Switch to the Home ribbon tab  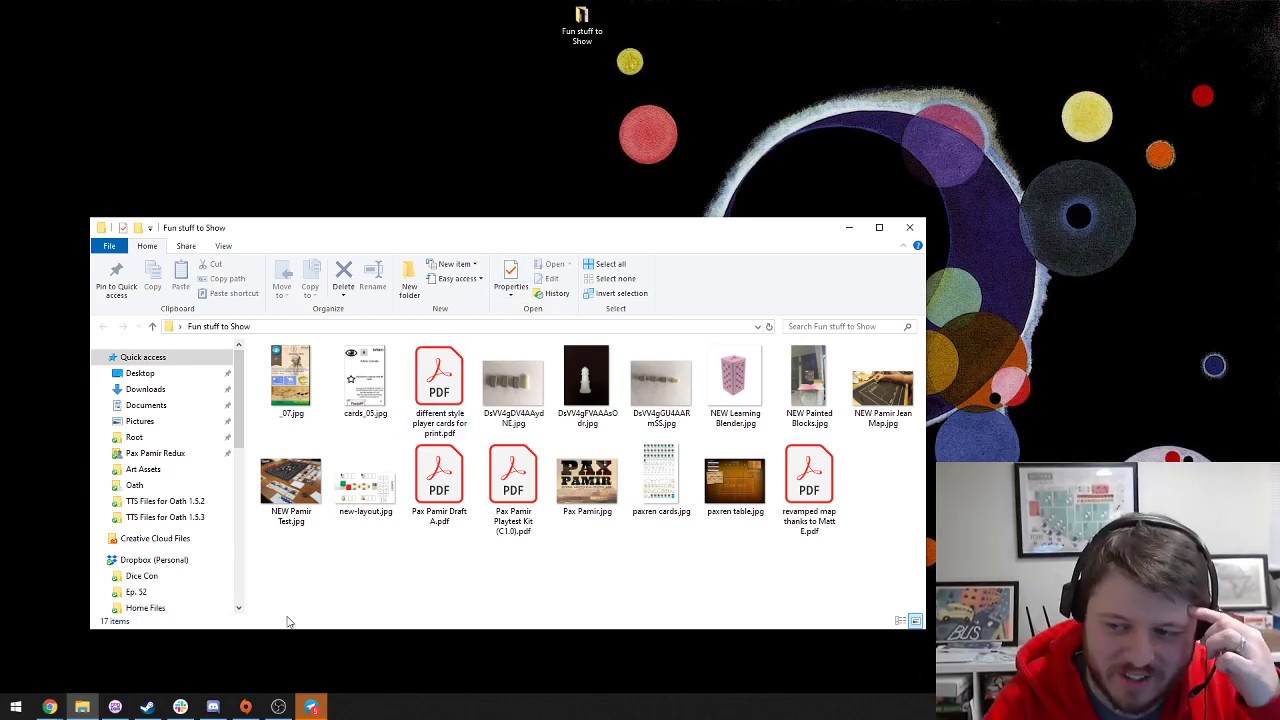click(147, 246)
